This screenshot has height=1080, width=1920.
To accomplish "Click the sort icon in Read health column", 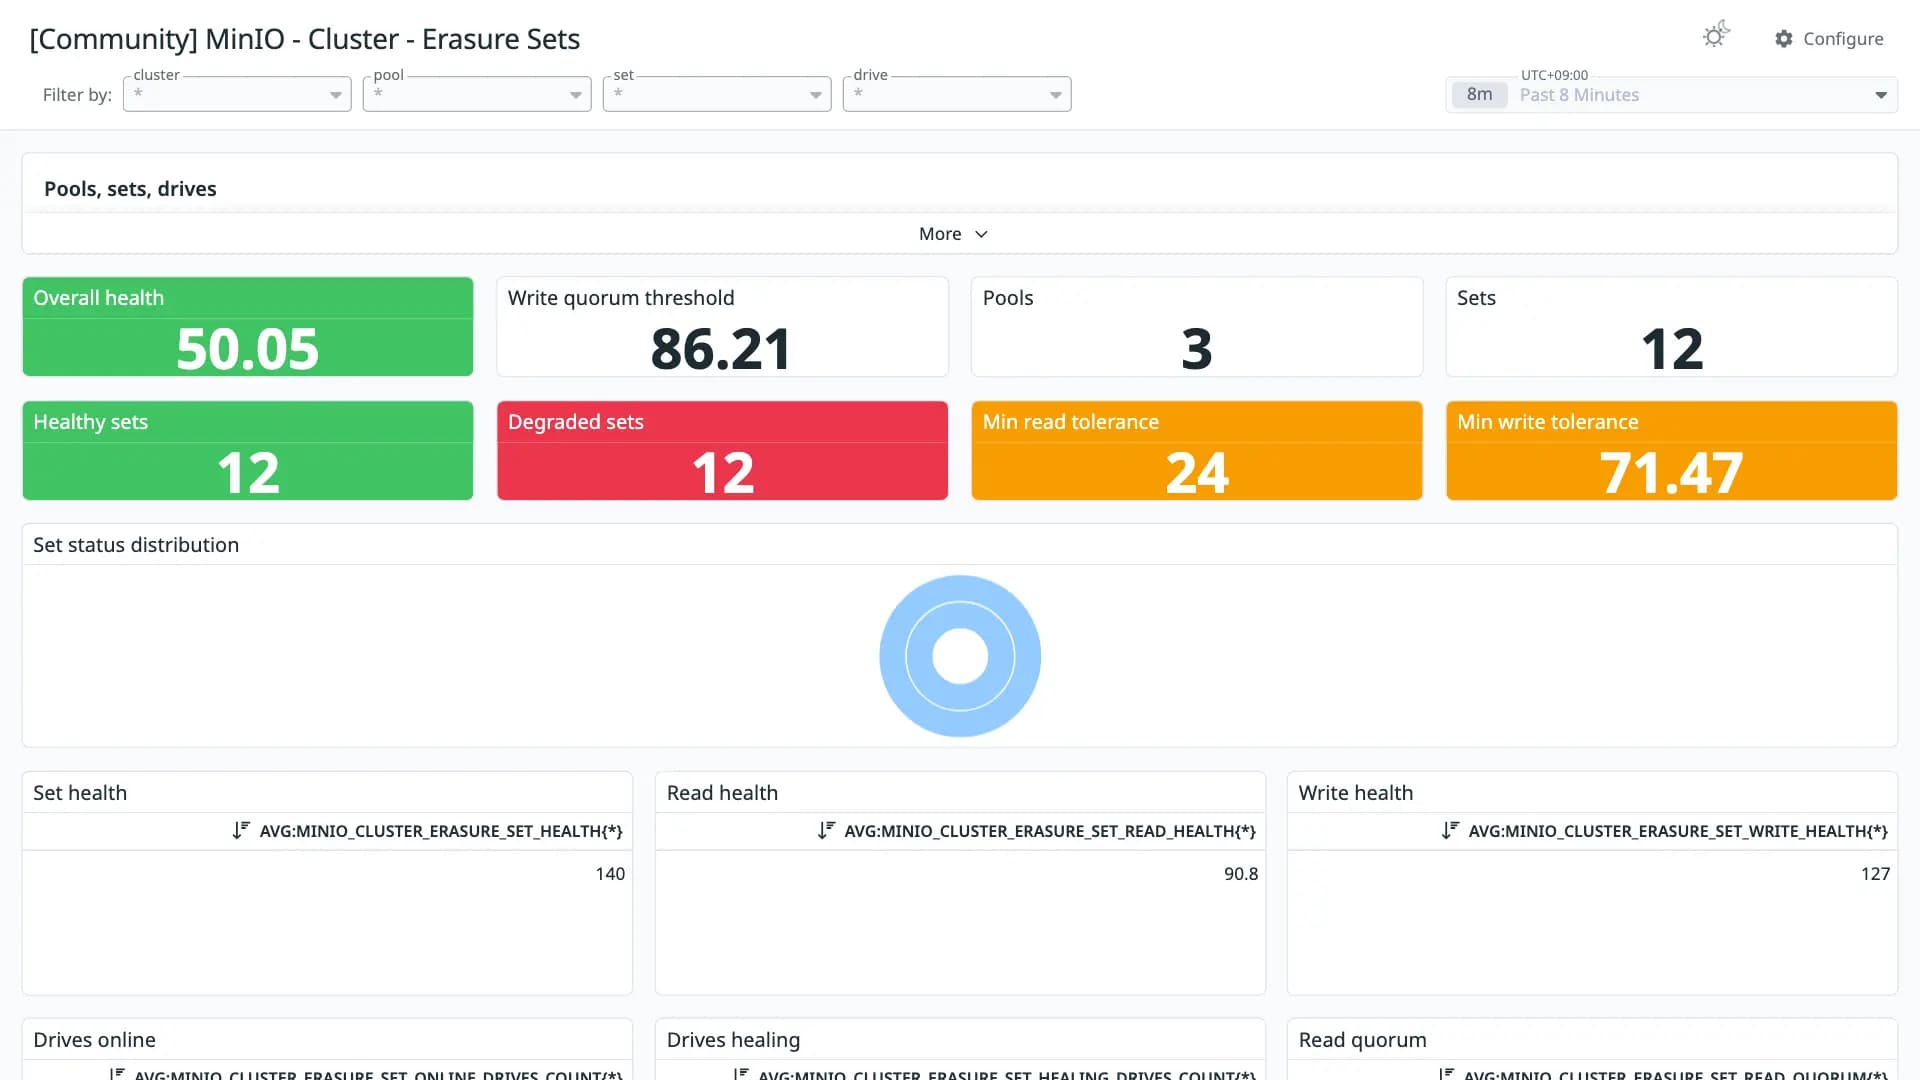I will pyautogui.click(x=826, y=831).
